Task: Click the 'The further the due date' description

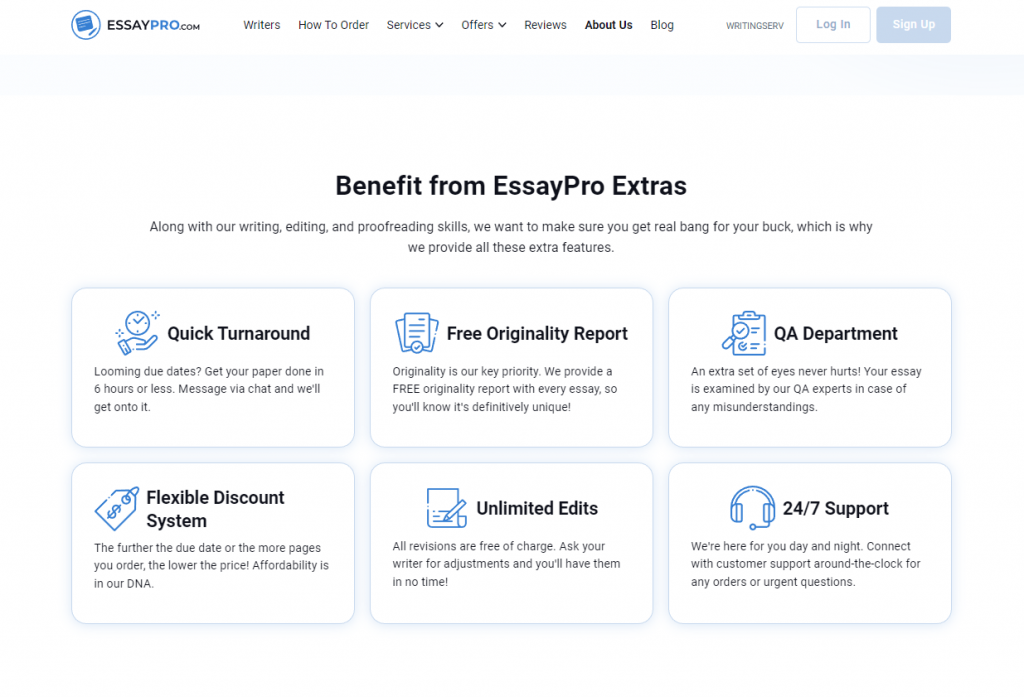Action: coord(211,565)
